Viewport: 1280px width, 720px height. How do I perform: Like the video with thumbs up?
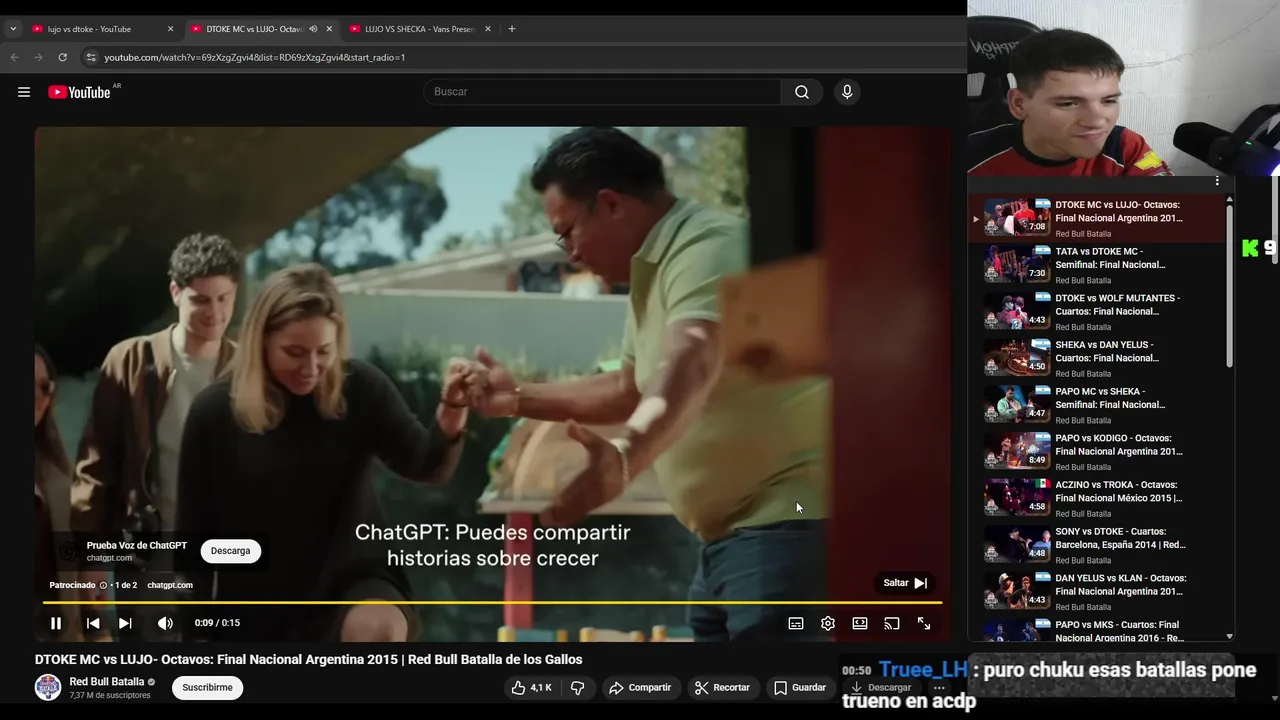[x=531, y=688]
